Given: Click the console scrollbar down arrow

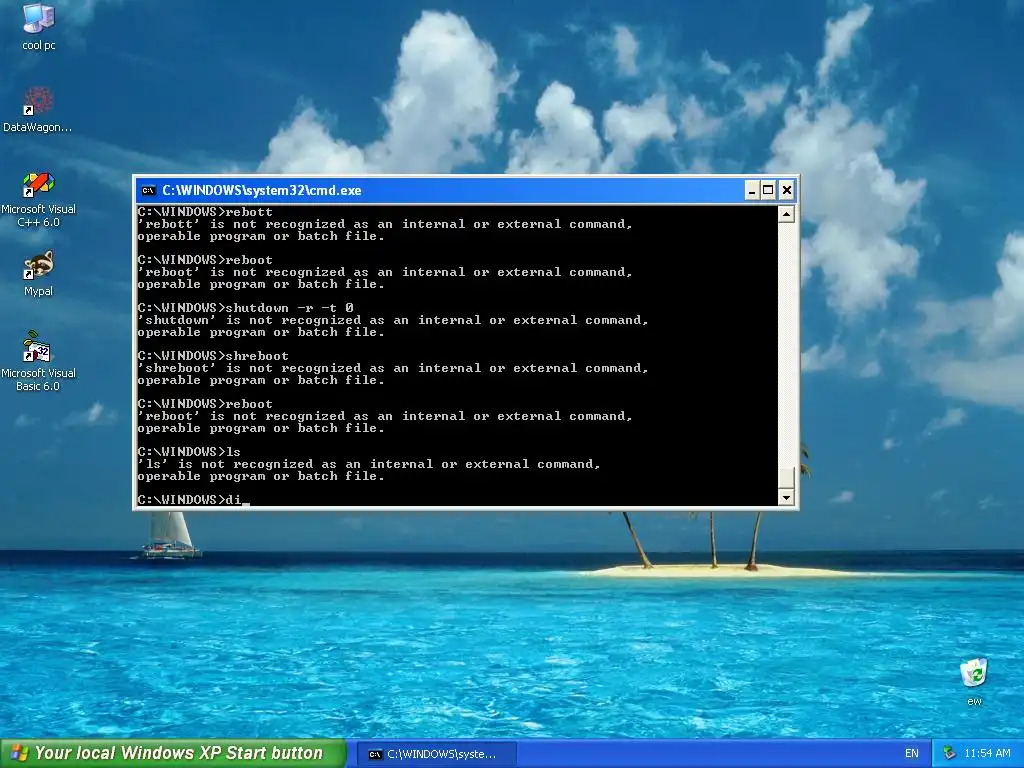Looking at the screenshot, I should 787,498.
